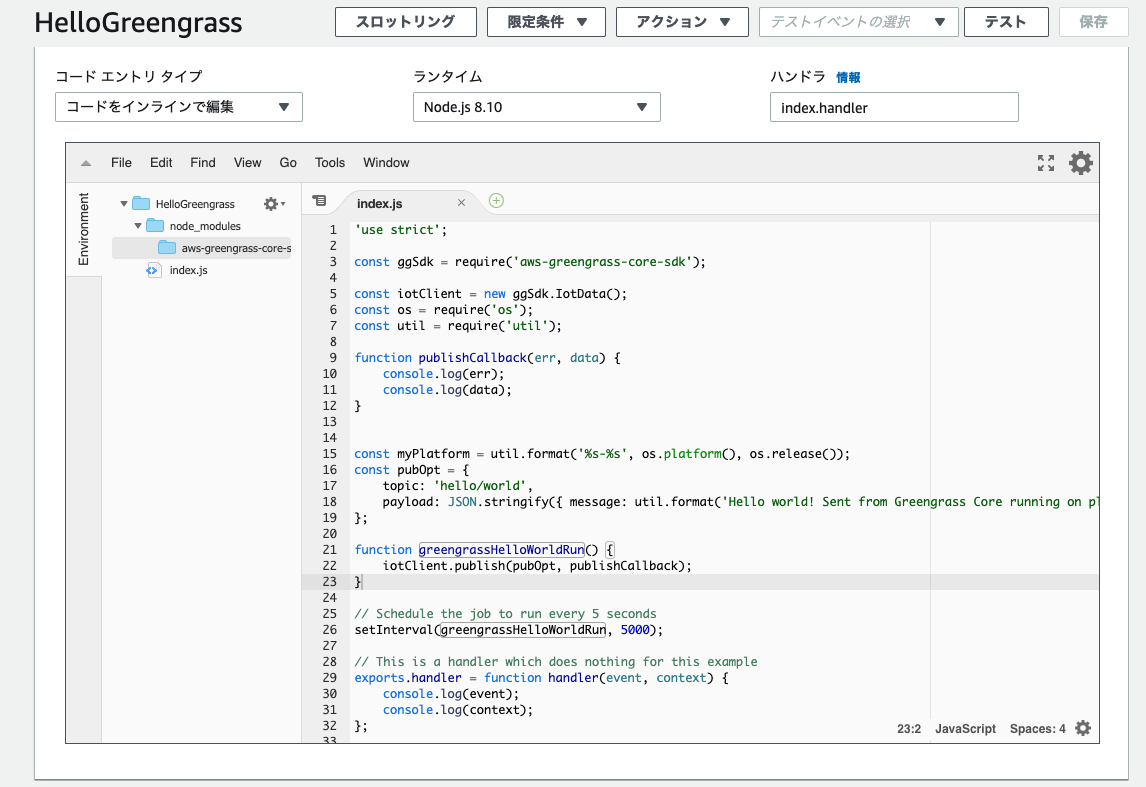
Task: Click line number 9 in the gutter
Action: (x=333, y=357)
